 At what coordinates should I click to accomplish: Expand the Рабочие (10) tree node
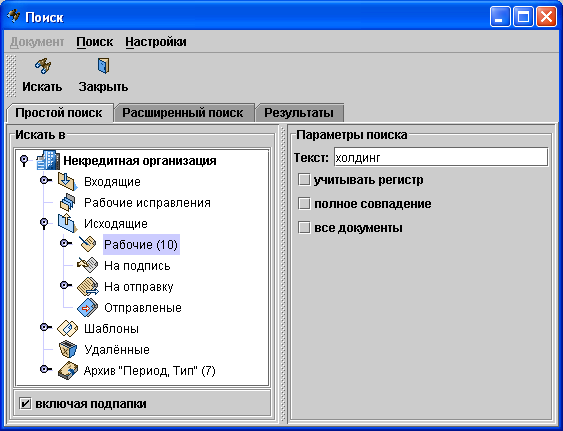66,243
